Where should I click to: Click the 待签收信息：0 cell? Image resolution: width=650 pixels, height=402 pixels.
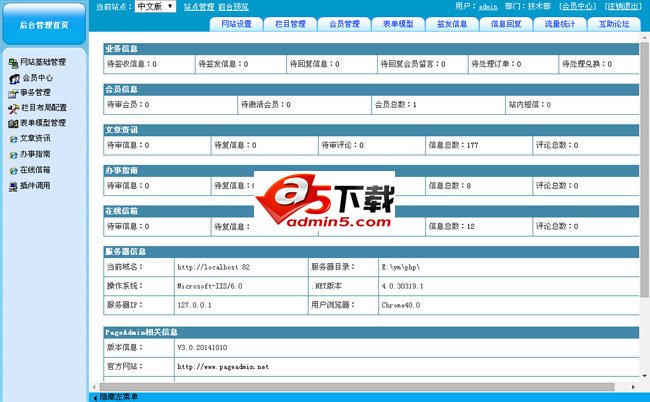[149, 64]
